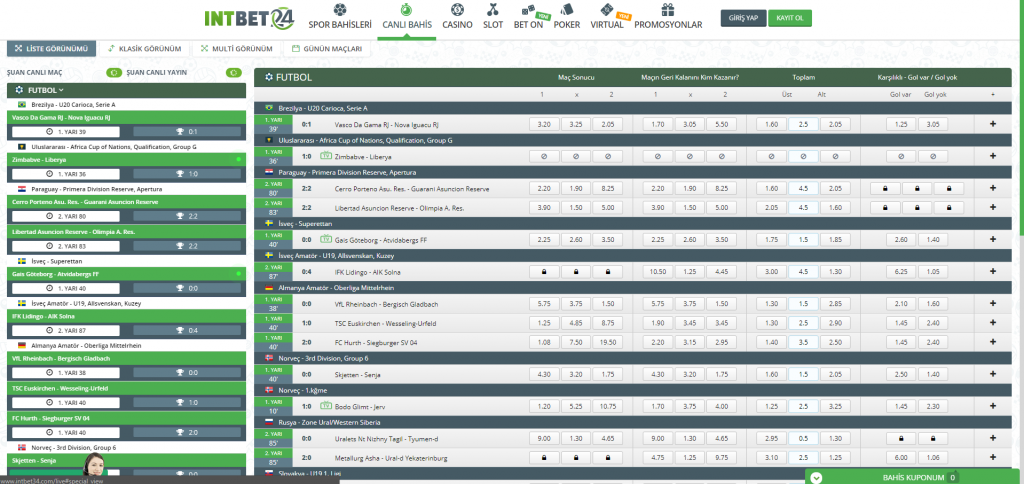The width and height of the screenshot is (1024, 484).
Task: Click the Kayıt Ol register button
Action: click(x=790, y=18)
